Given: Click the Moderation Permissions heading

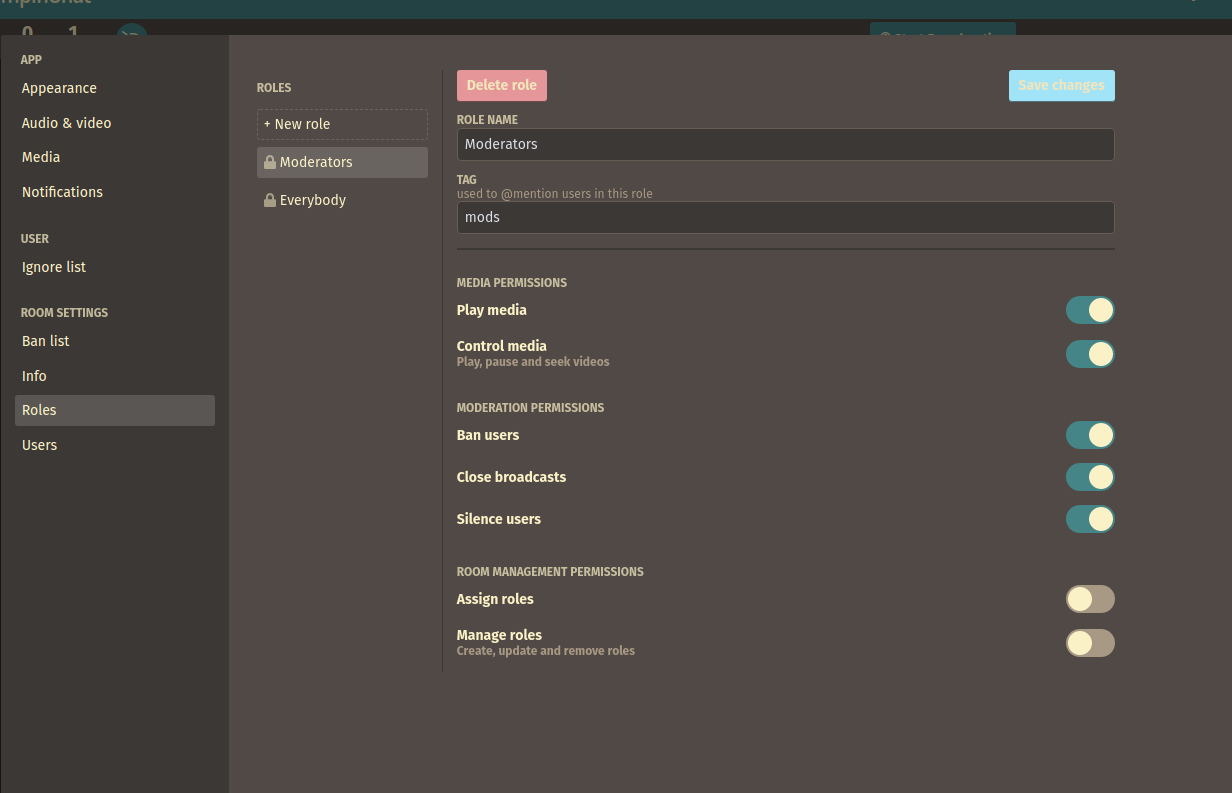Looking at the screenshot, I should point(530,408).
